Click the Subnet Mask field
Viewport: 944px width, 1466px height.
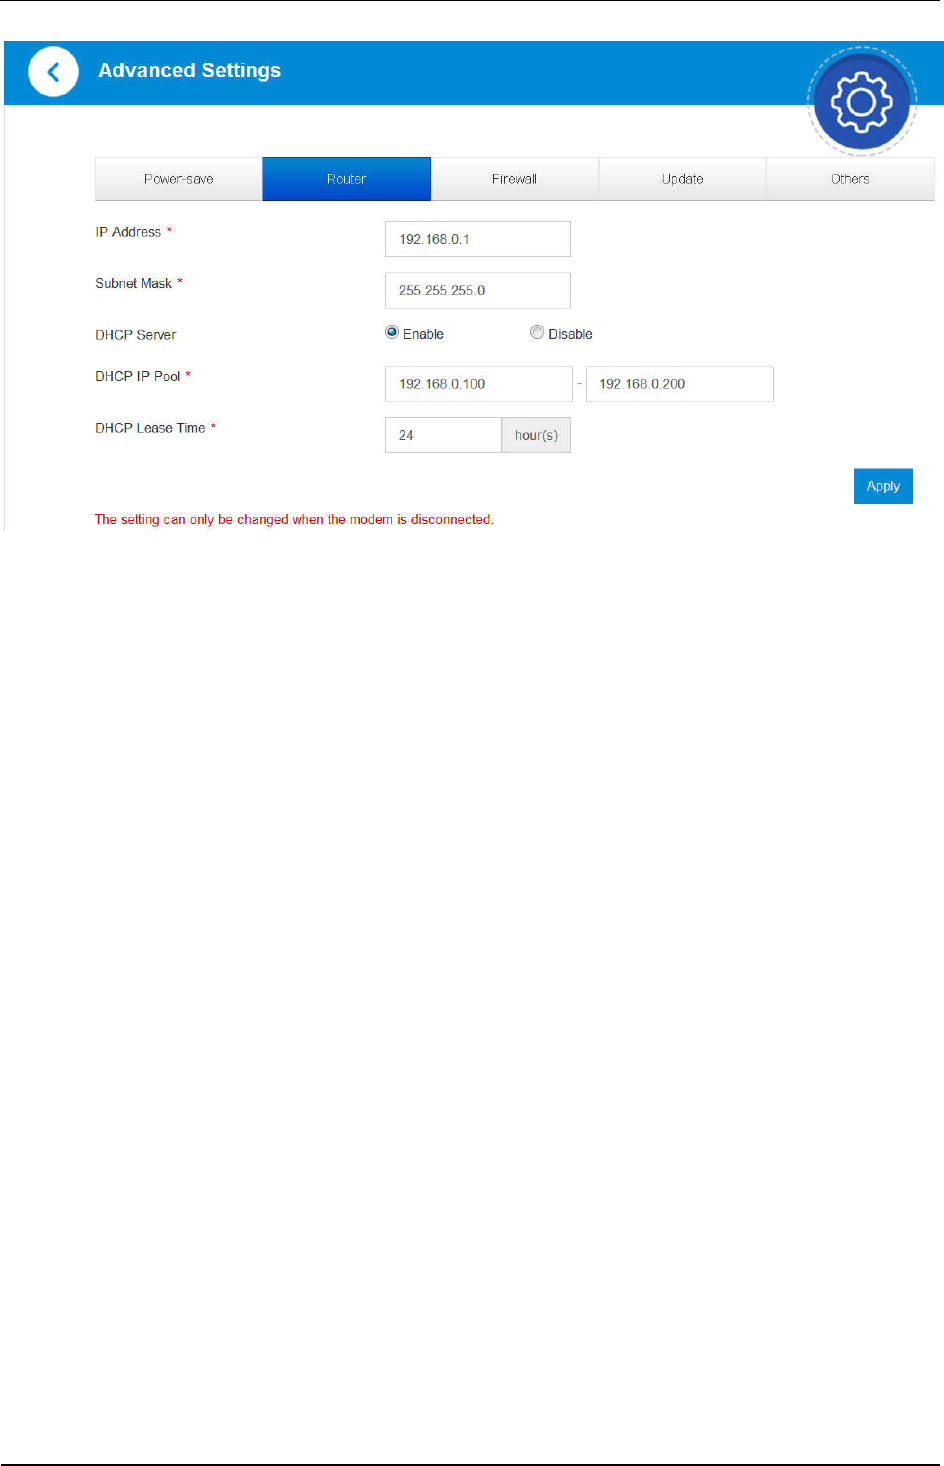click(x=478, y=290)
